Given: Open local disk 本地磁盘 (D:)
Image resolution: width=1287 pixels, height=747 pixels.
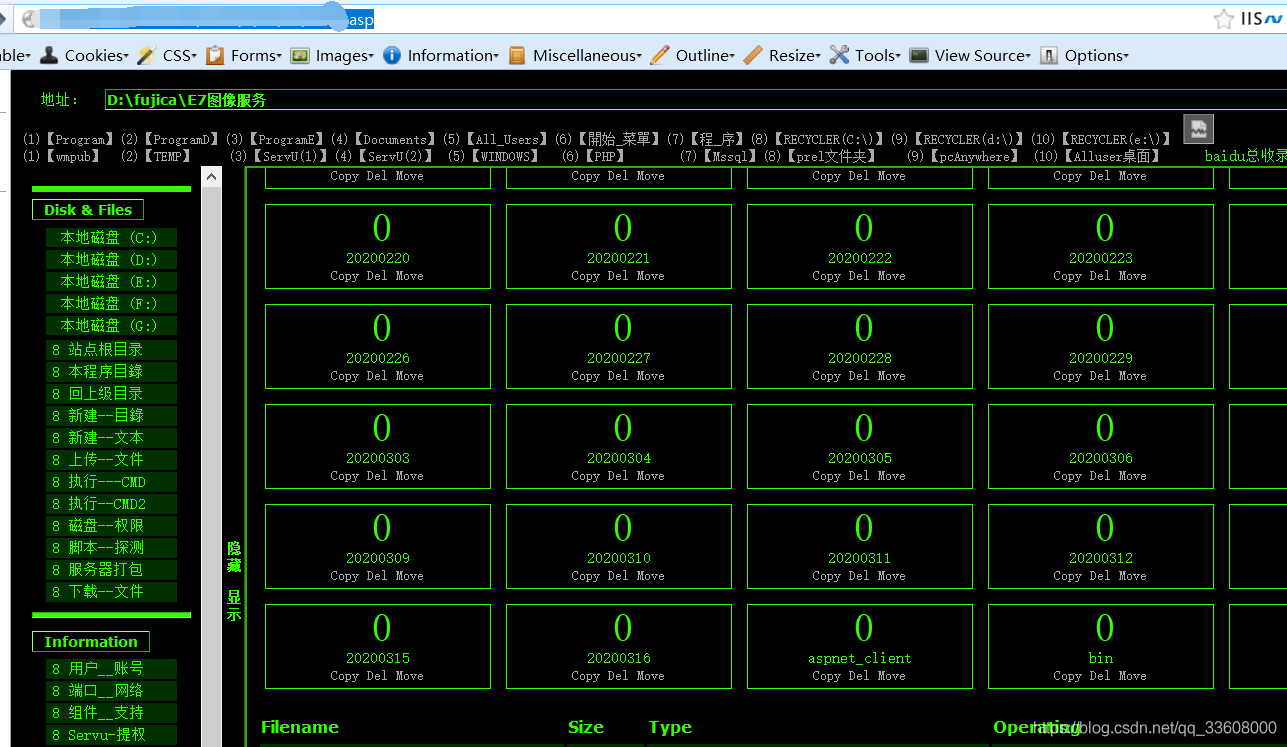Looking at the screenshot, I should pos(111,260).
